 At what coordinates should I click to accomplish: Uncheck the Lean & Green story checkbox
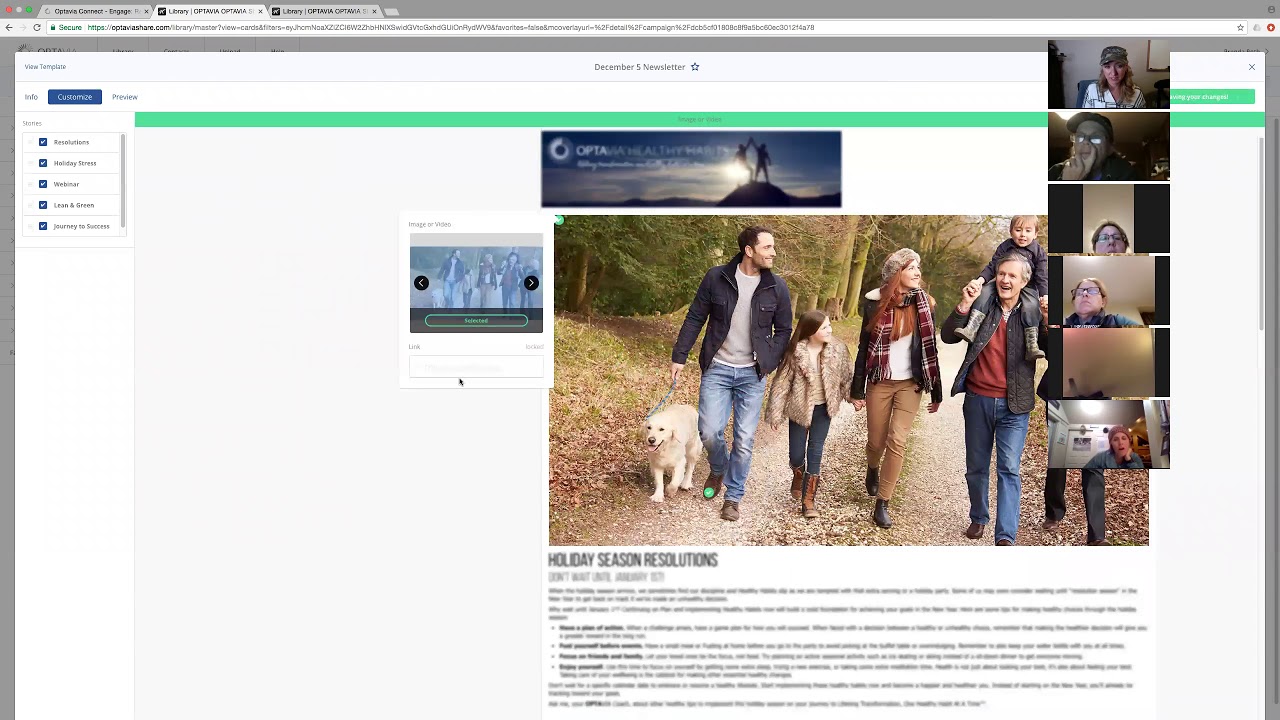43,205
